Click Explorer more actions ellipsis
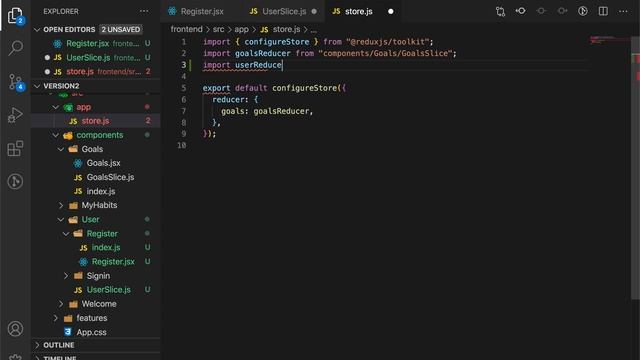This screenshot has width=640, height=360. [144, 11]
